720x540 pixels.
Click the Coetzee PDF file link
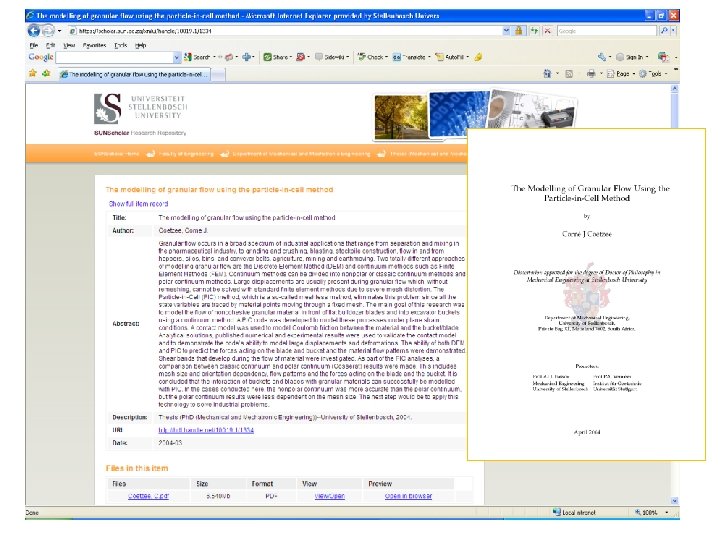pyautogui.click(x=148, y=496)
